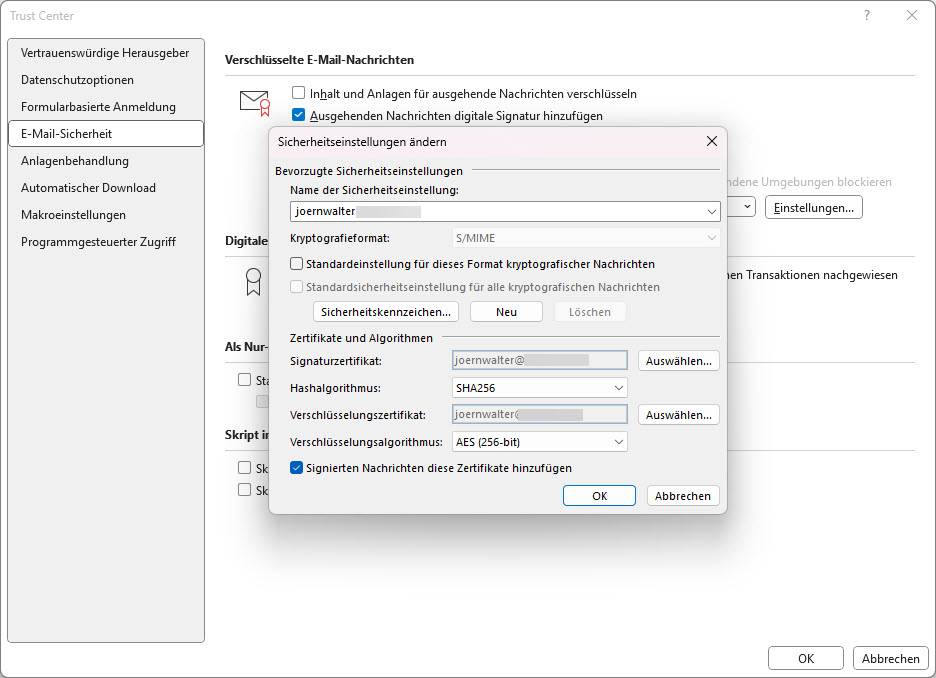Uncheck Ausgehenden Nachrichten digitale Signatur hinzufügen
The height and width of the screenshot is (678, 936).
click(298, 115)
